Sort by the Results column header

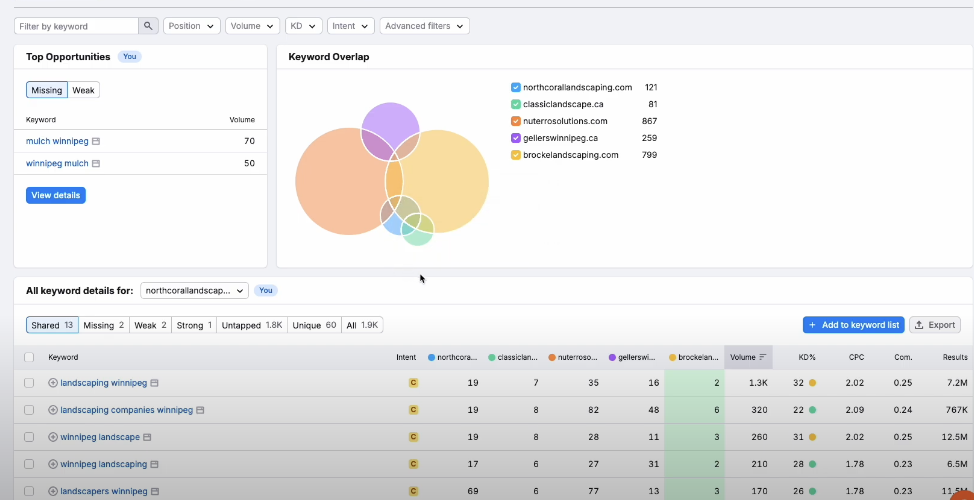[x=955, y=357]
